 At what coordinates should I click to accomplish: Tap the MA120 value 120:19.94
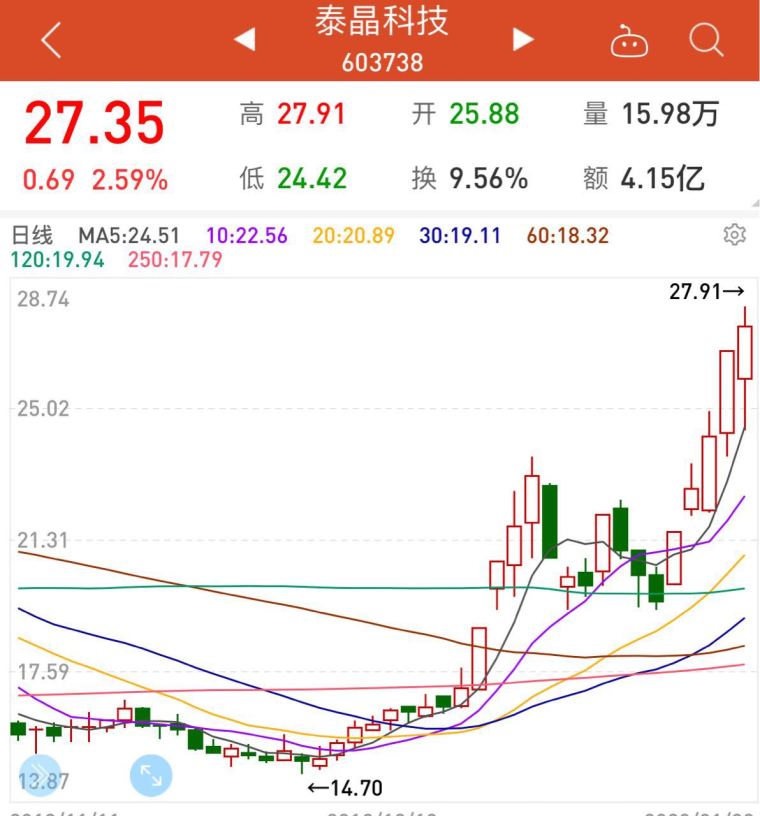click(57, 260)
